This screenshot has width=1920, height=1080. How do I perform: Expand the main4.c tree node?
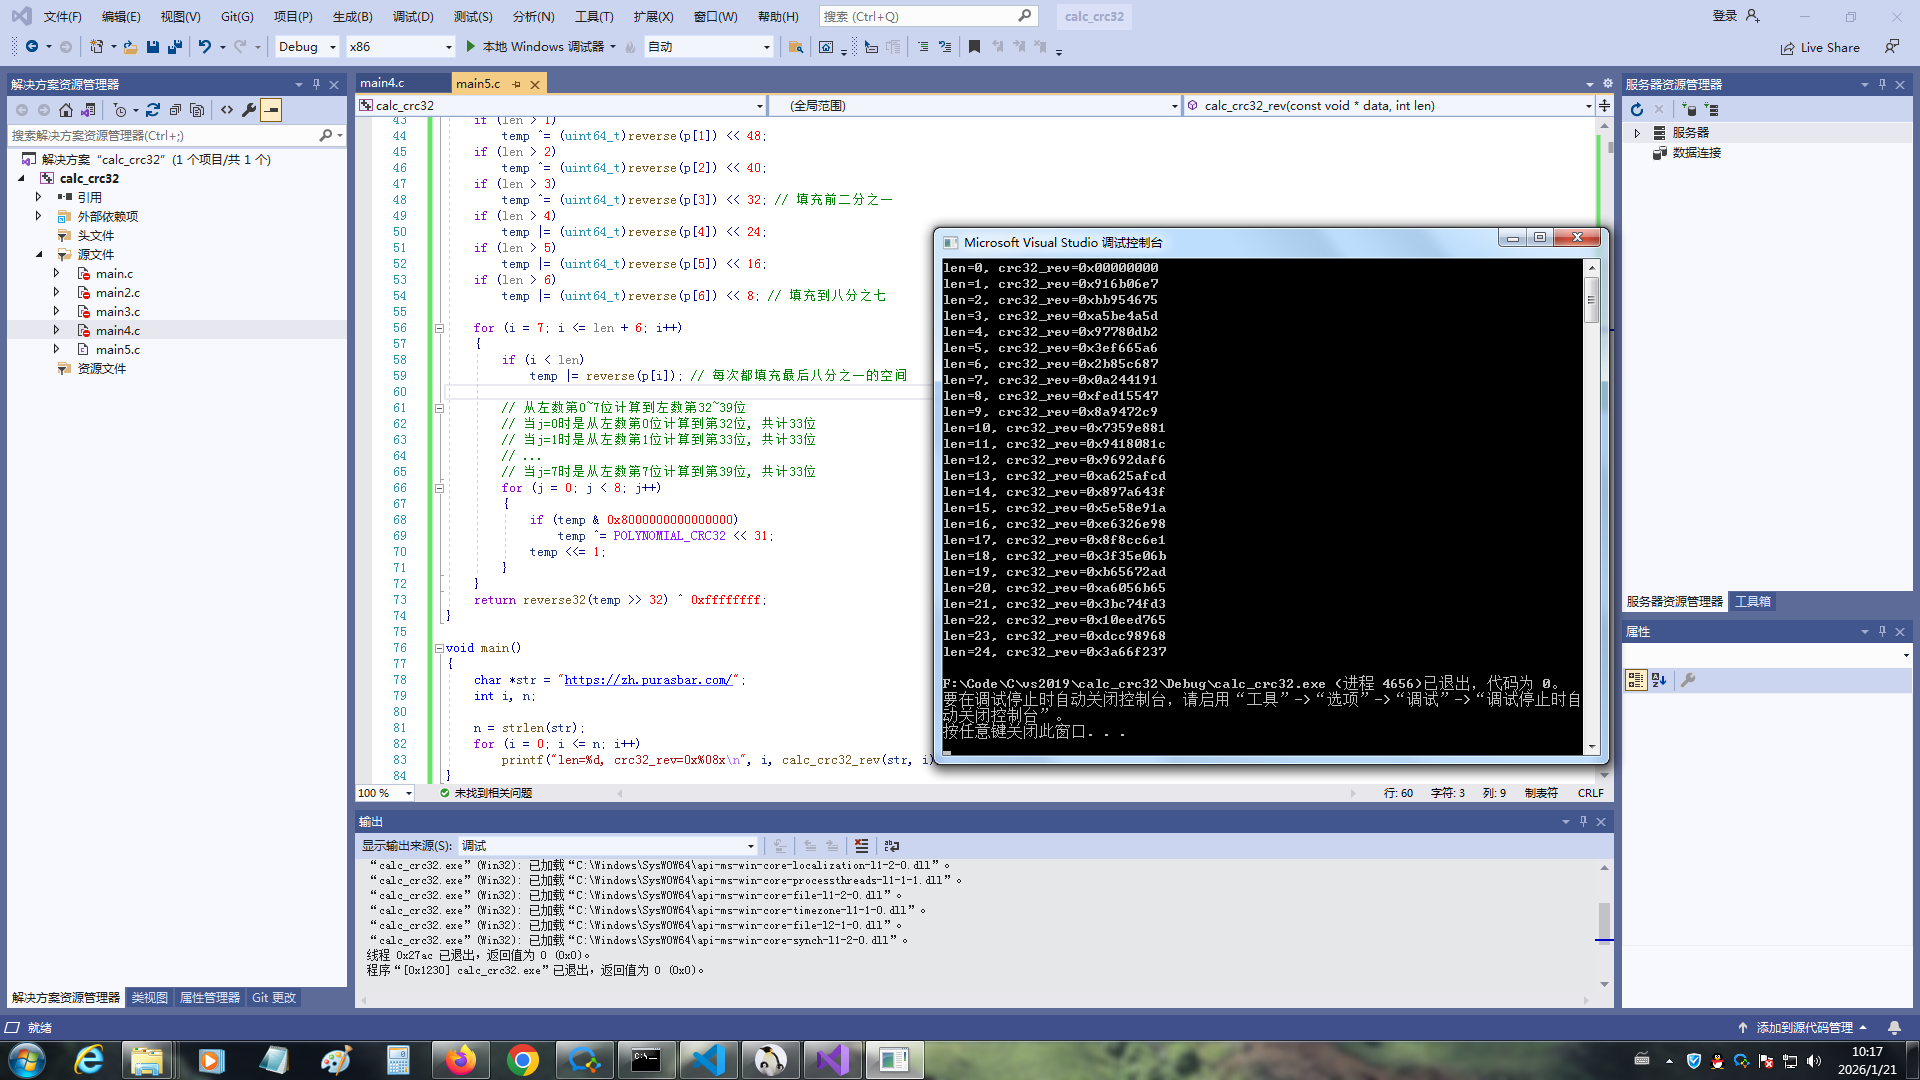point(57,330)
